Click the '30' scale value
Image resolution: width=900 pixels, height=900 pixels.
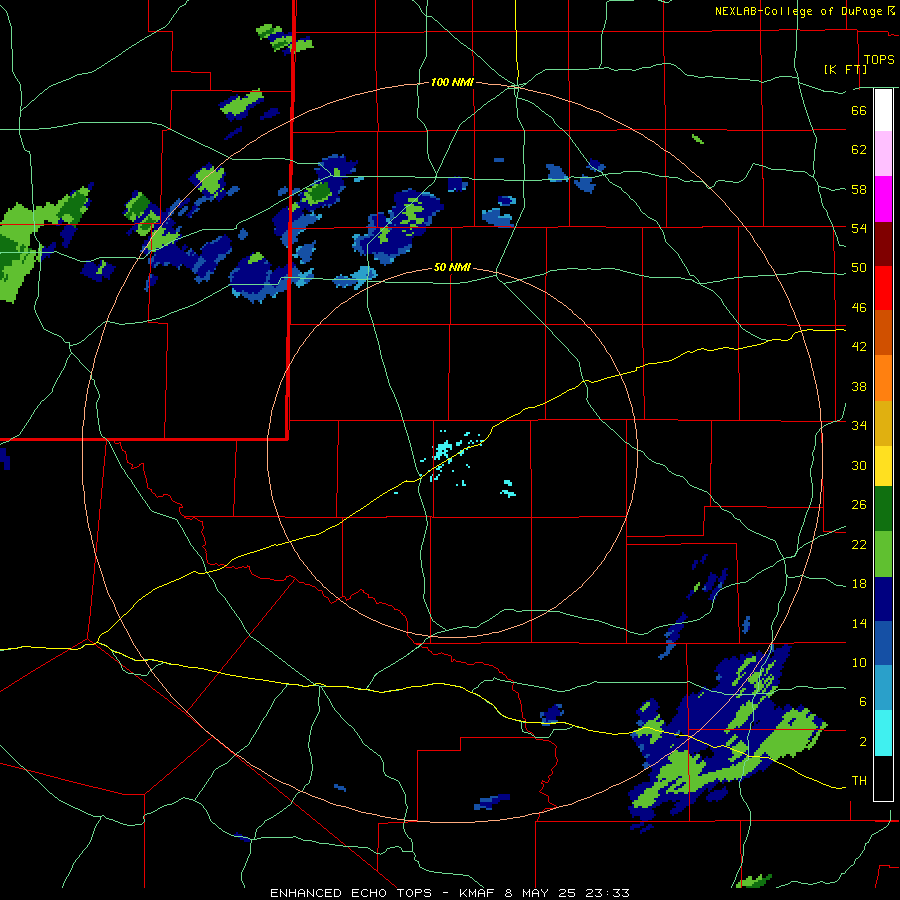pos(859,465)
